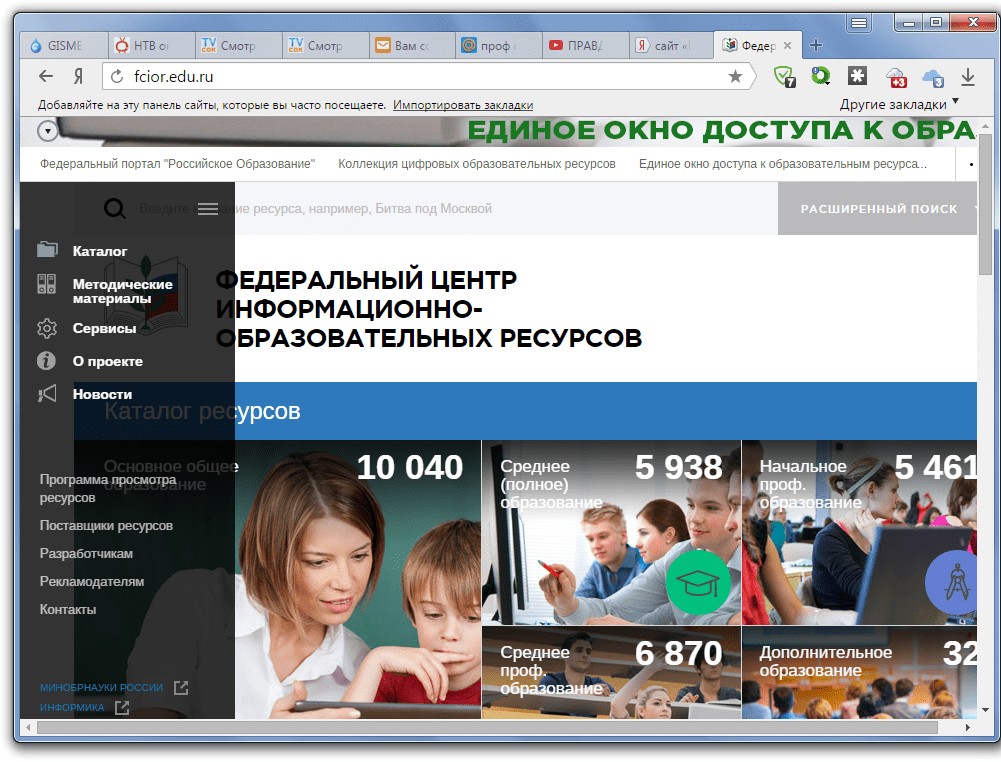
Task: Collapse the top banner with round arrow
Action: tap(48, 131)
